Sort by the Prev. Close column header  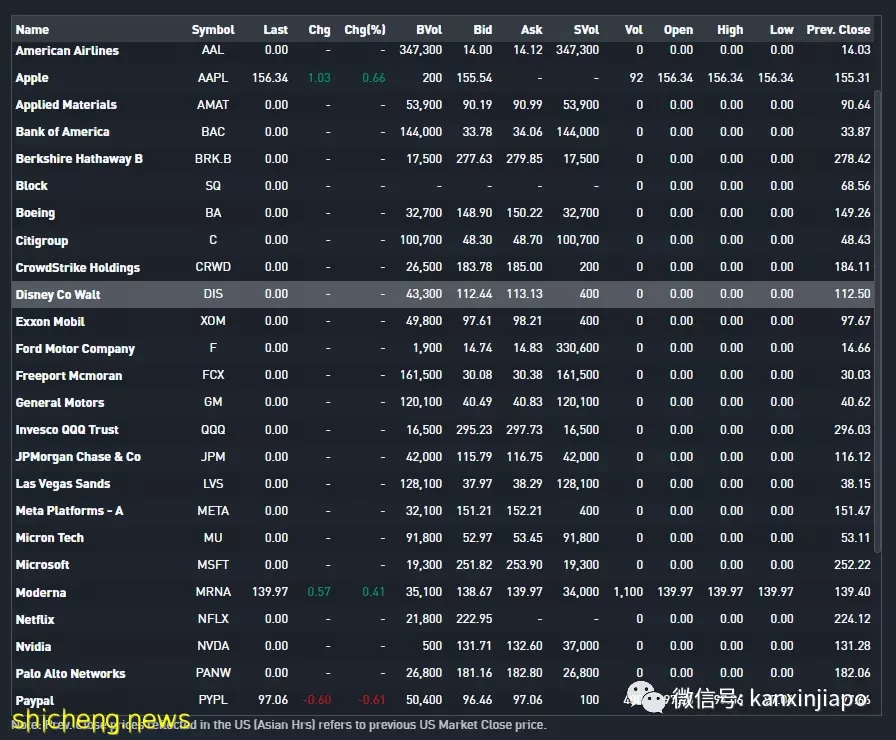click(838, 30)
